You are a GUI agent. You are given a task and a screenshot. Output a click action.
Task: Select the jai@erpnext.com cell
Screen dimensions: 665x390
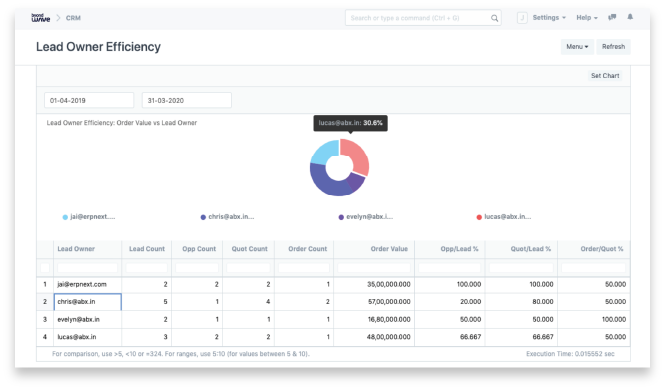(x=87, y=284)
